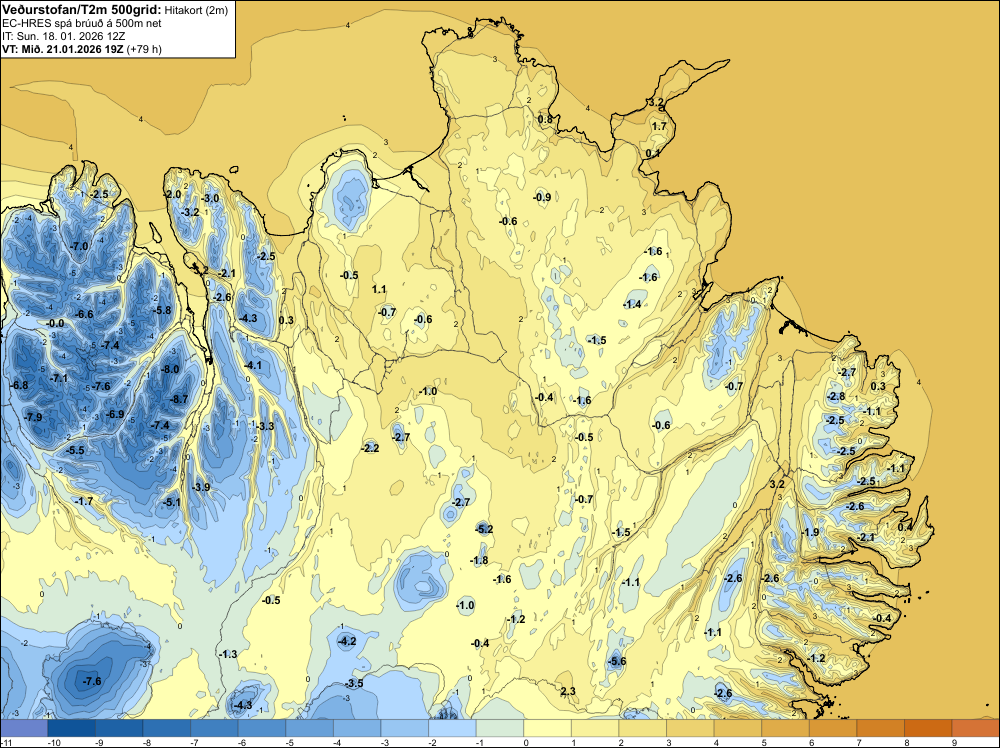The height and width of the screenshot is (748, 1000).
Task: Click the orange legend swatch between 8 and 9
Action: click(929, 728)
